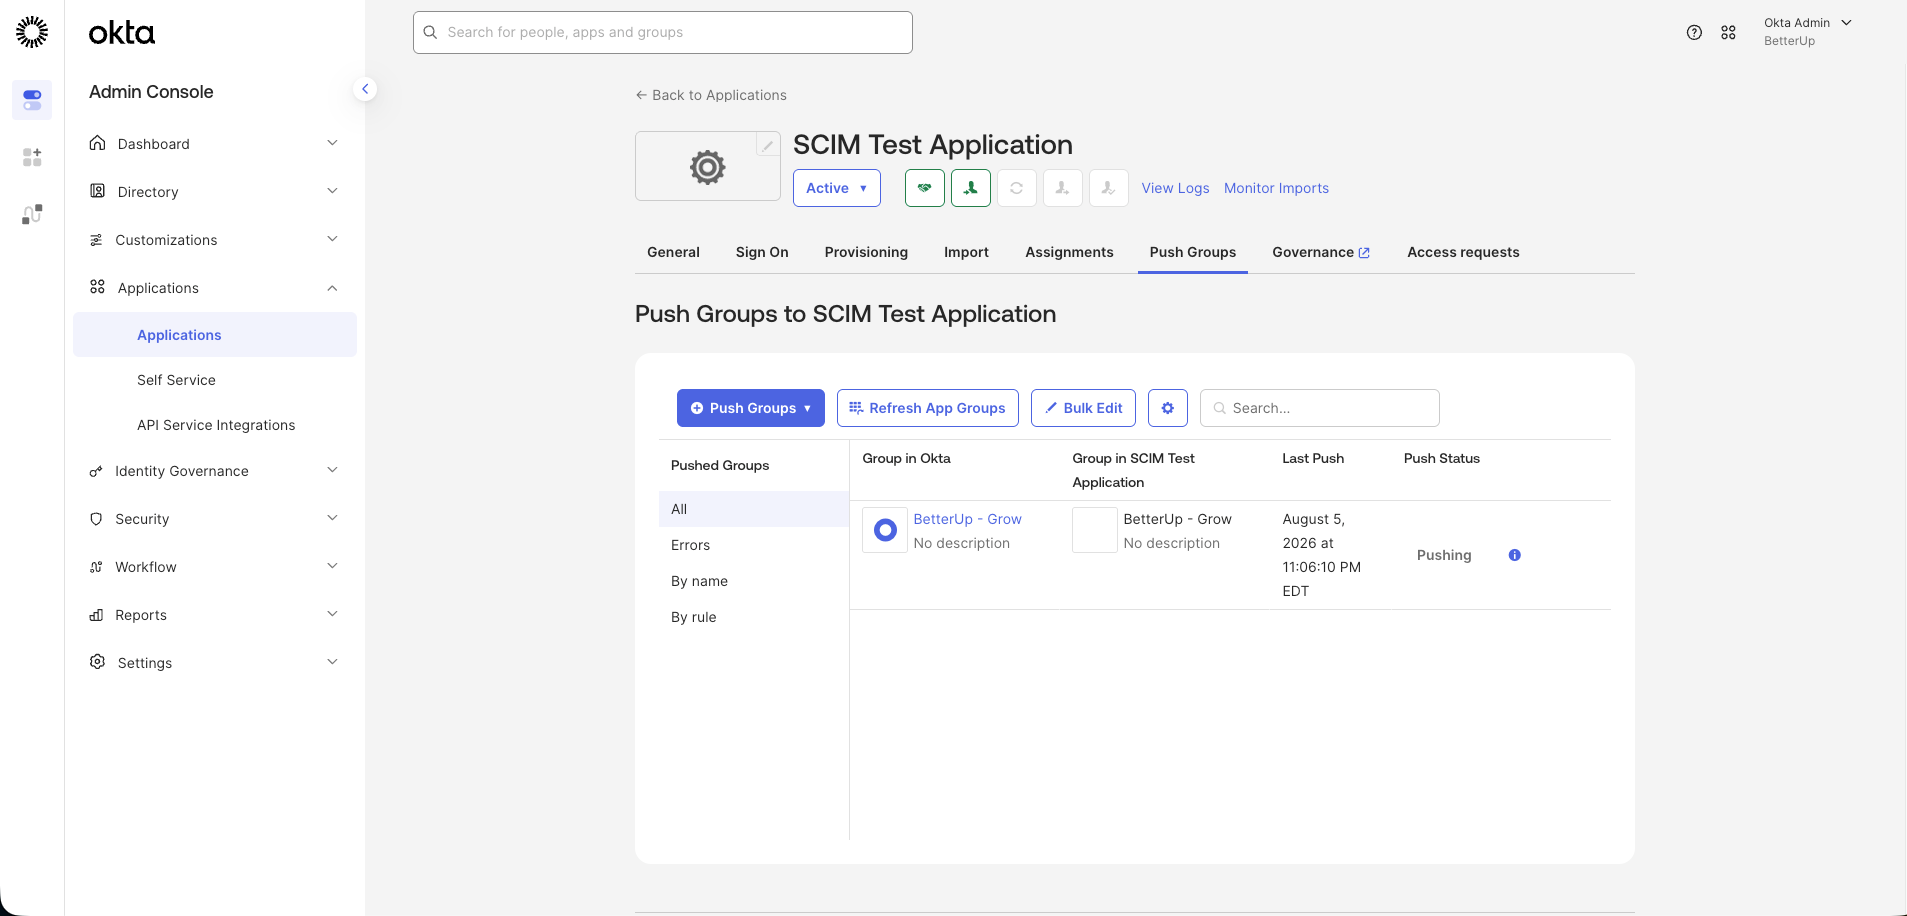Click the okta wordmark logo

[x=122, y=33]
